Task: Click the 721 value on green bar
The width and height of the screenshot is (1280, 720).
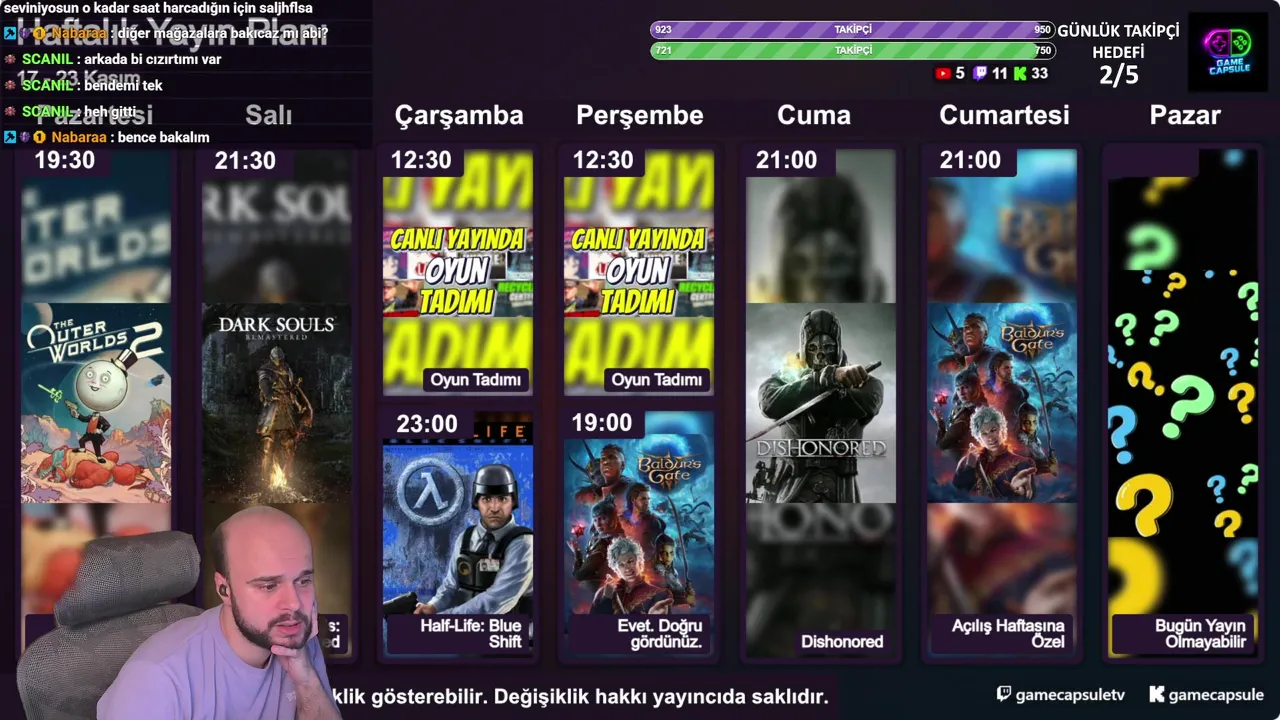Action: (x=663, y=50)
